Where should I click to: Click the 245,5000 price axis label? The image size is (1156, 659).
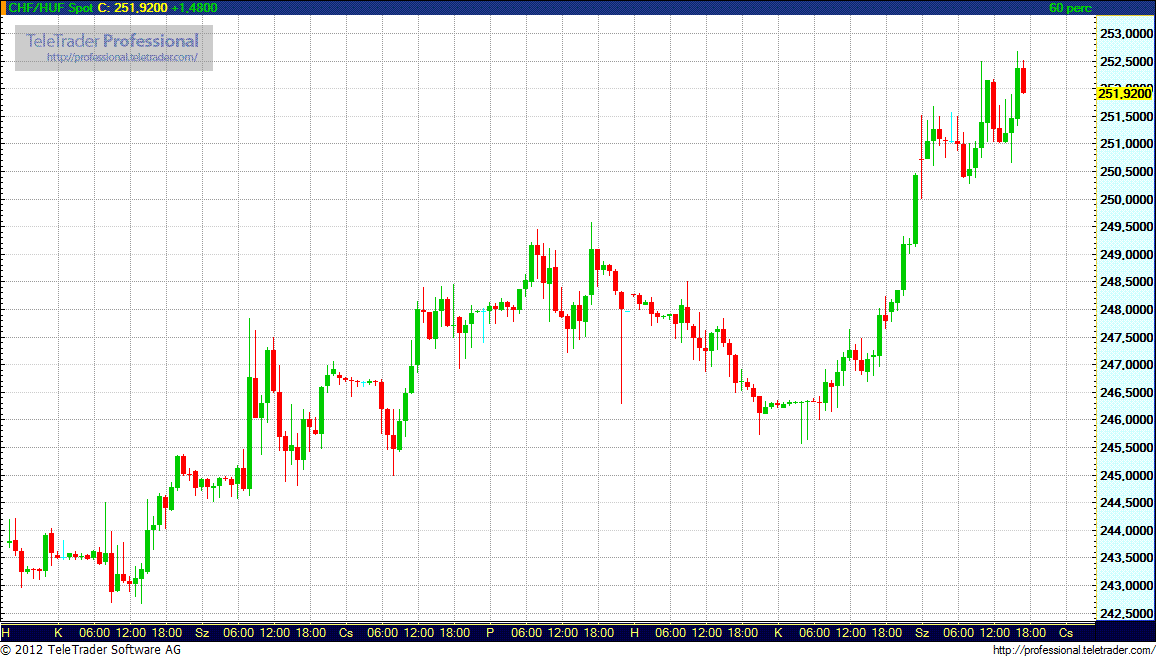(x=1126, y=448)
